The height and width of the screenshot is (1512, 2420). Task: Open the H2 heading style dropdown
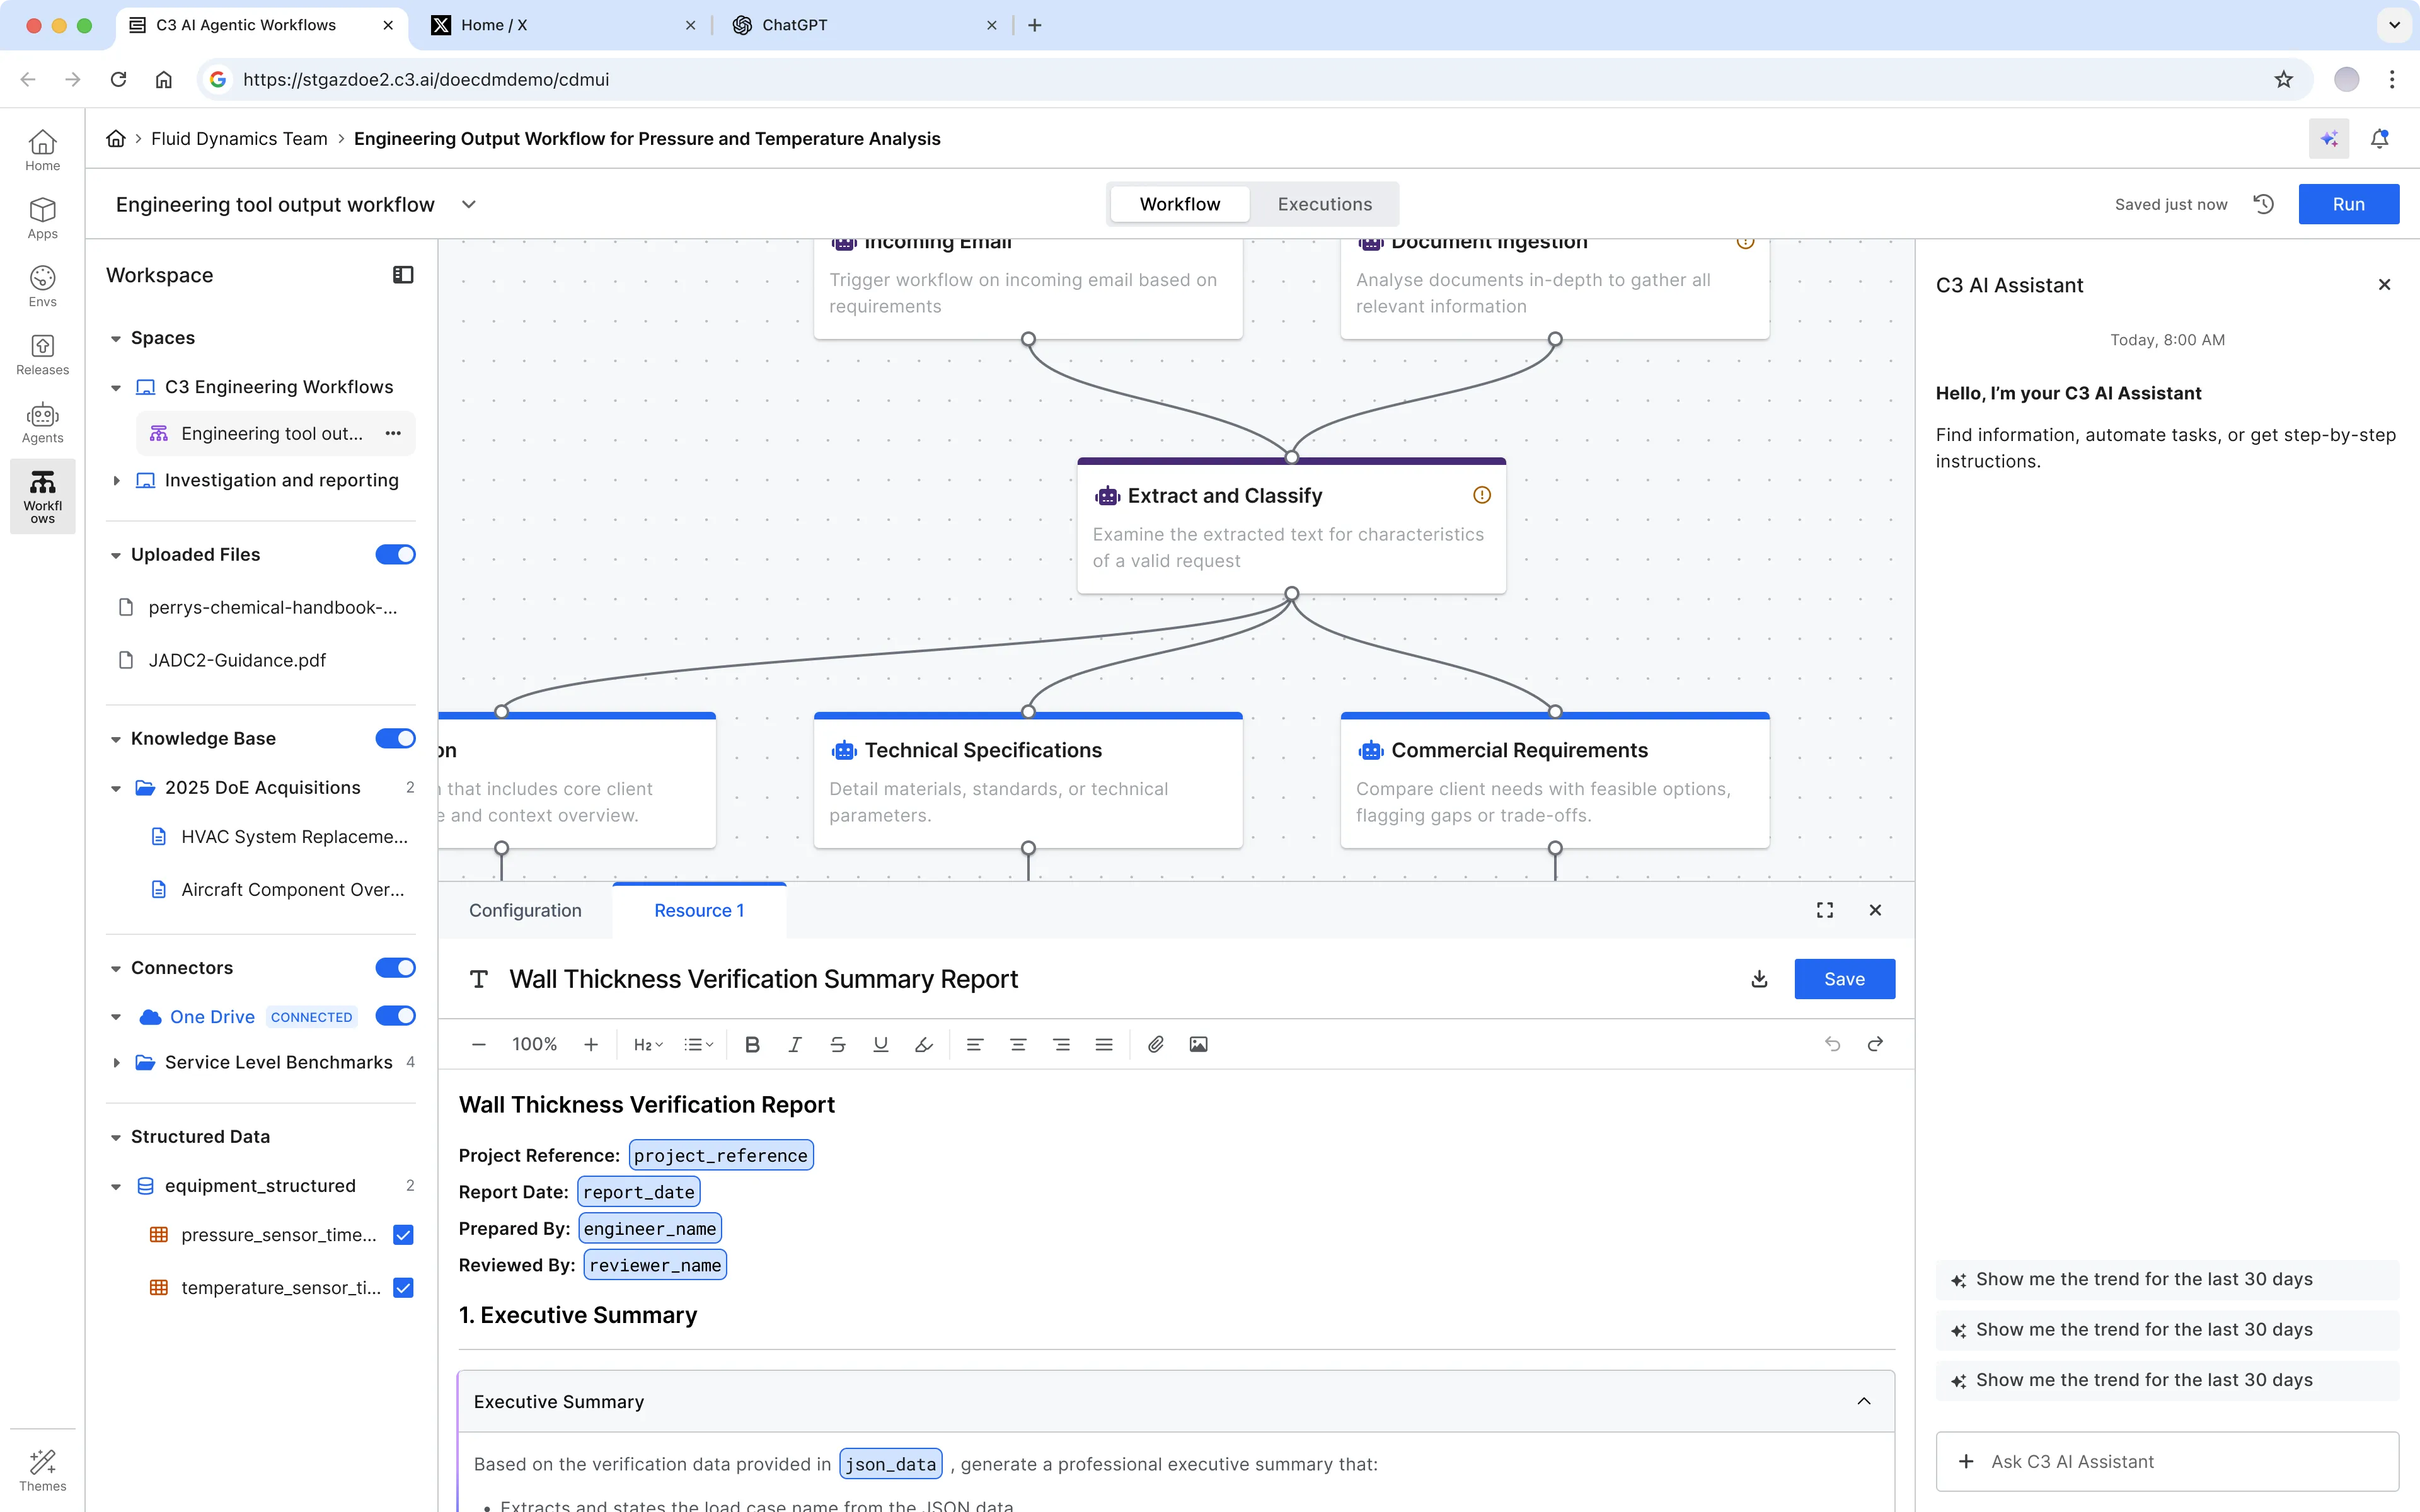(648, 1044)
